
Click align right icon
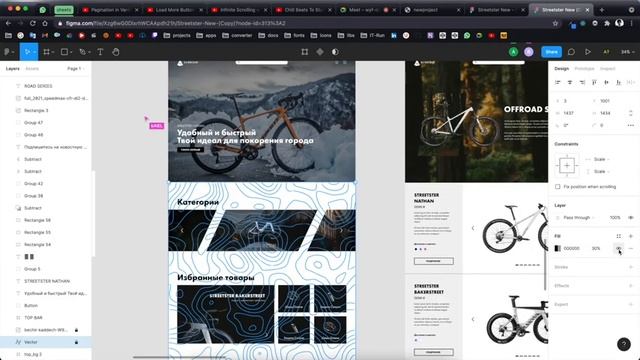[x=582, y=82]
